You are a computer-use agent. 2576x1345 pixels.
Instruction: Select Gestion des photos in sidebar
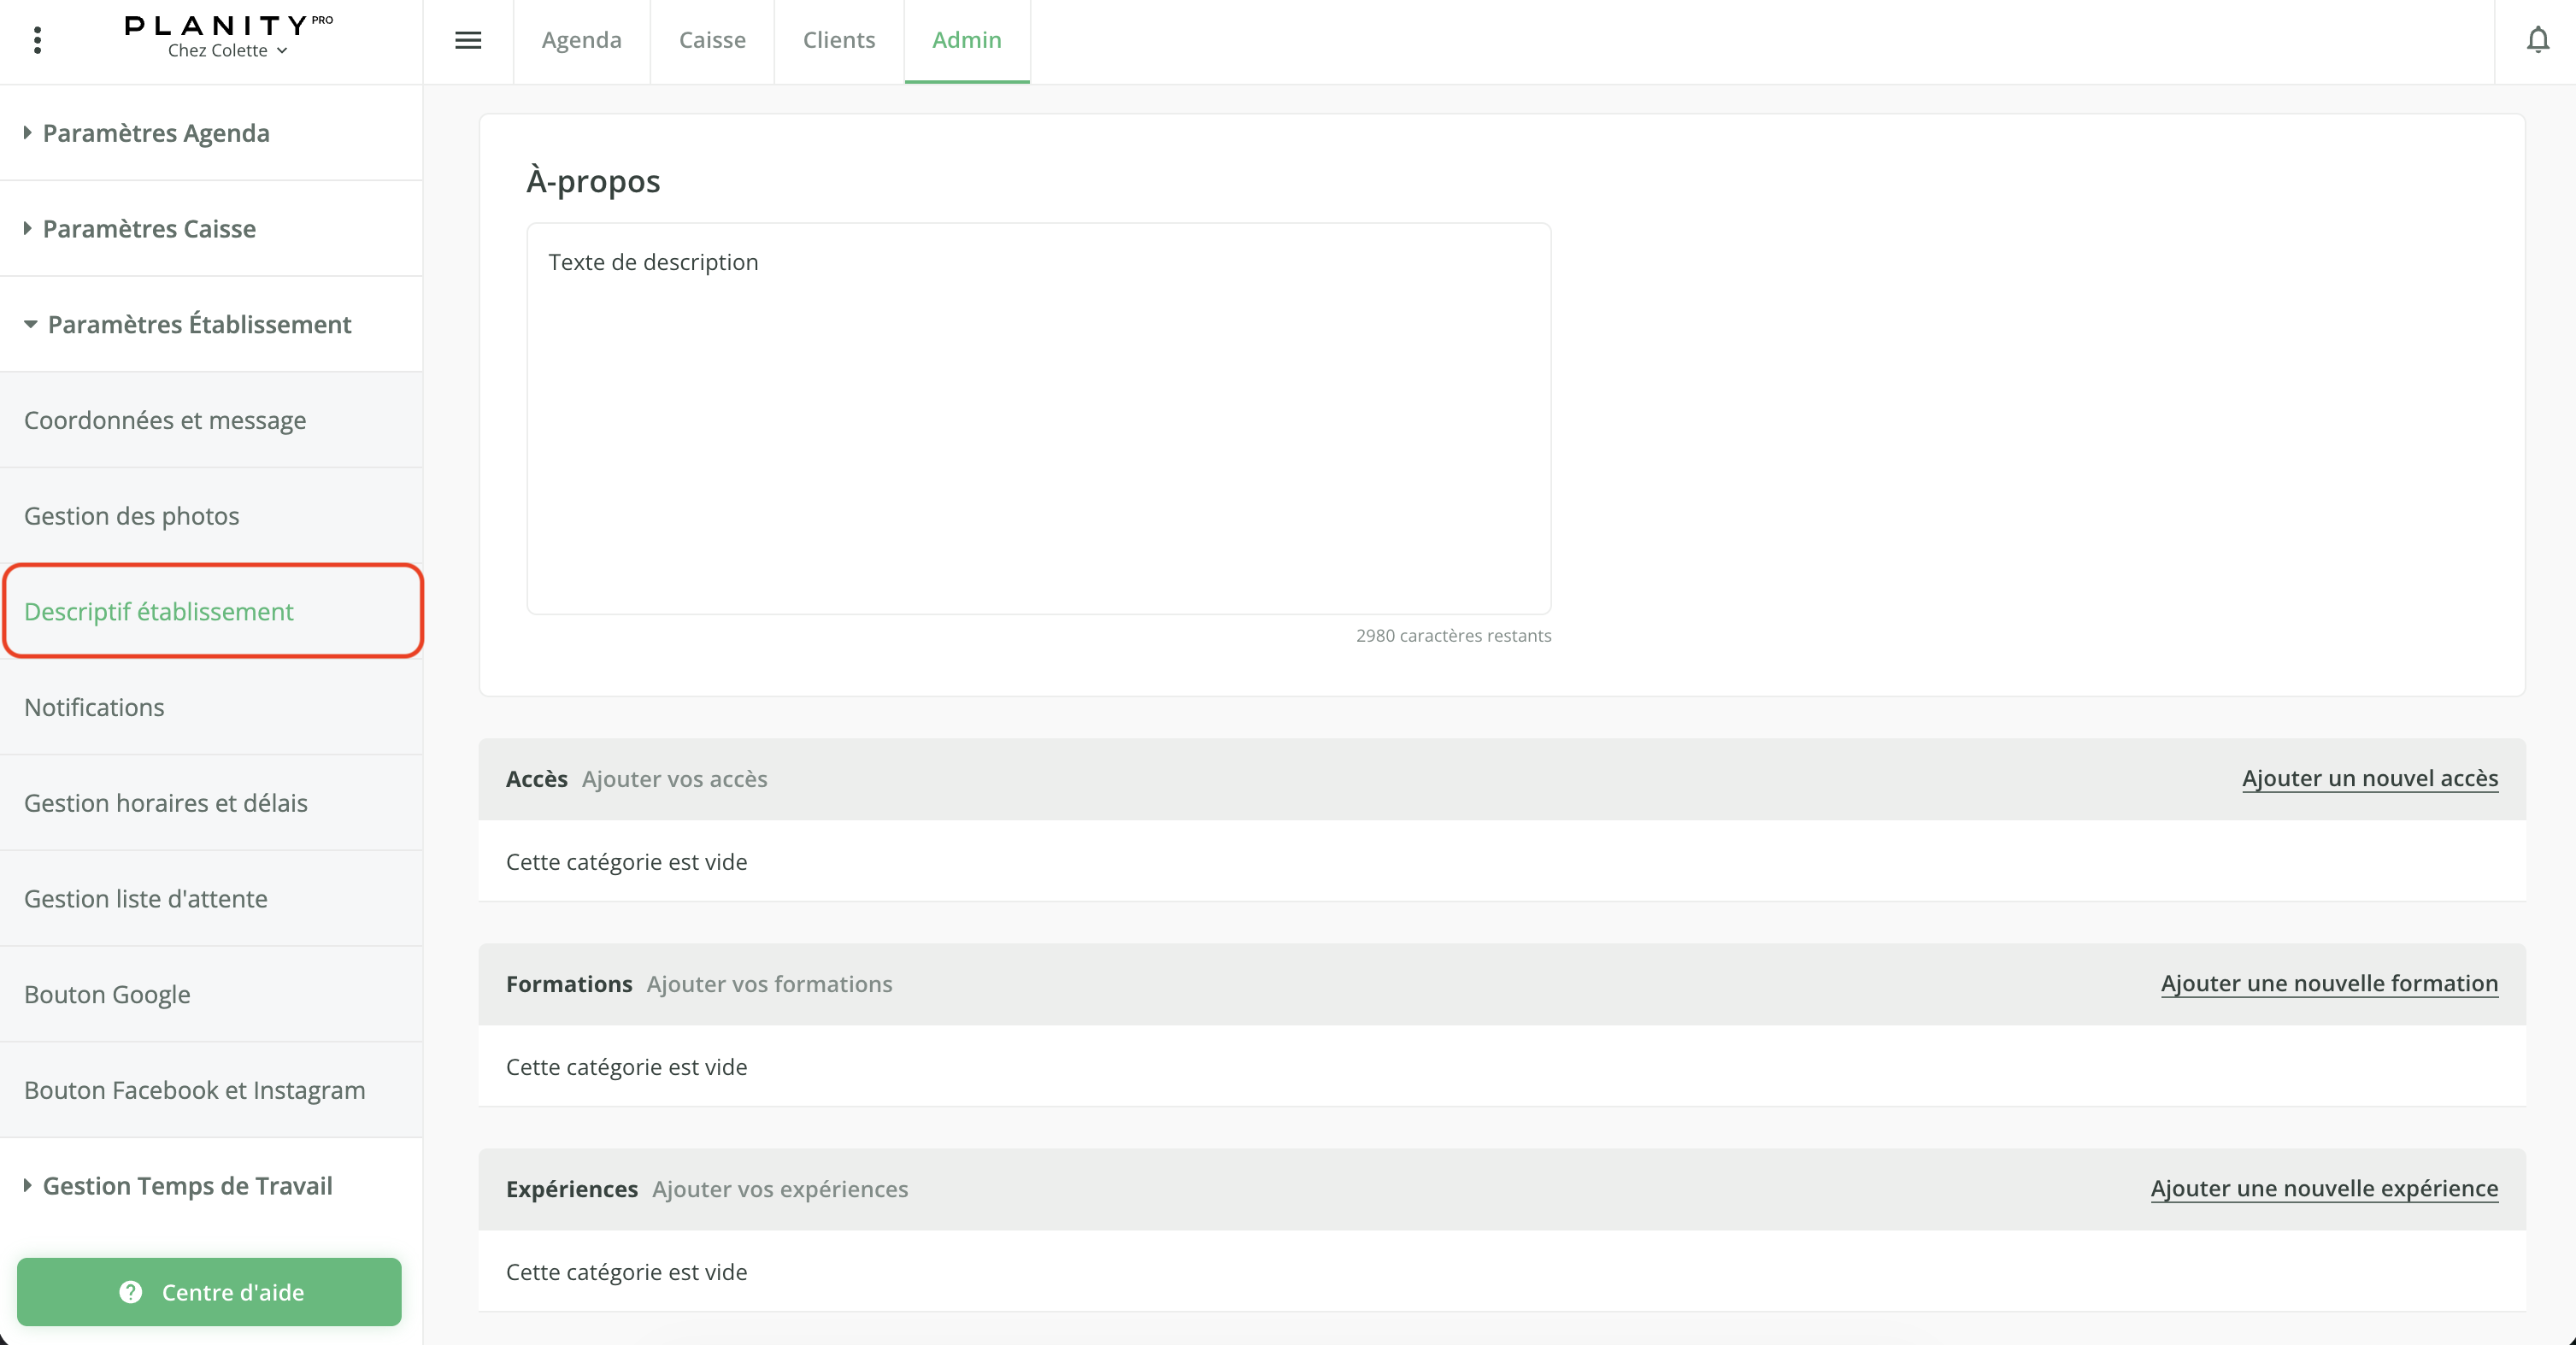[x=132, y=516]
